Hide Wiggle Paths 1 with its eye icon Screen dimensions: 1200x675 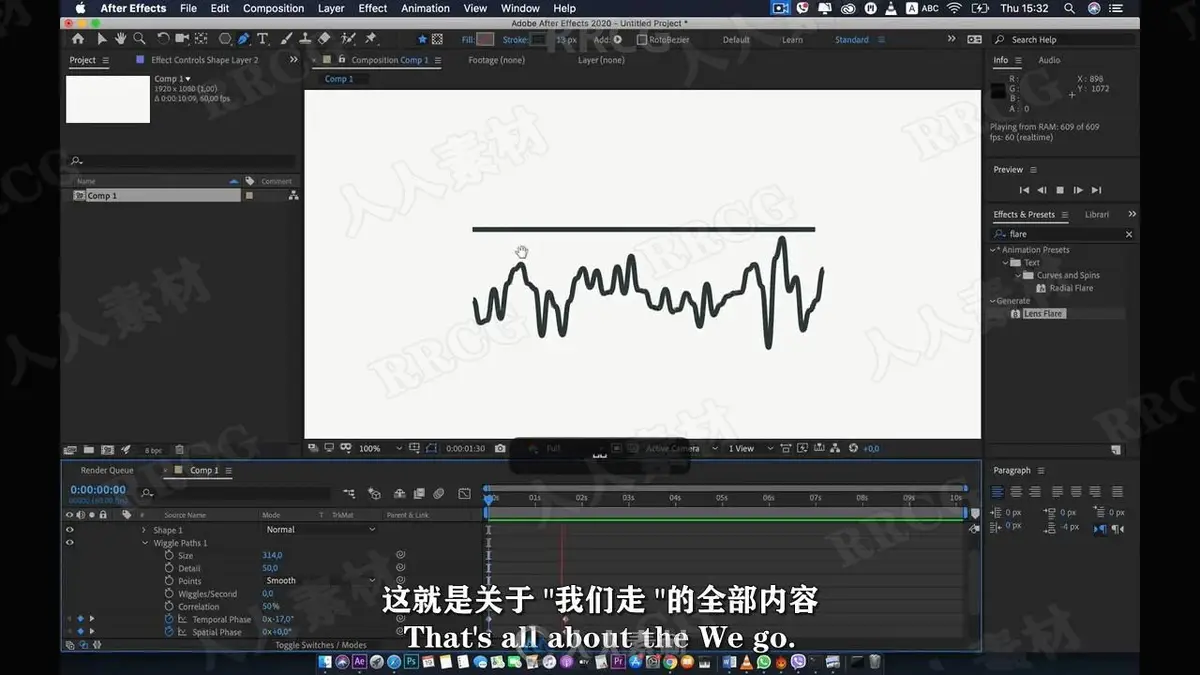(x=69, y=543)
